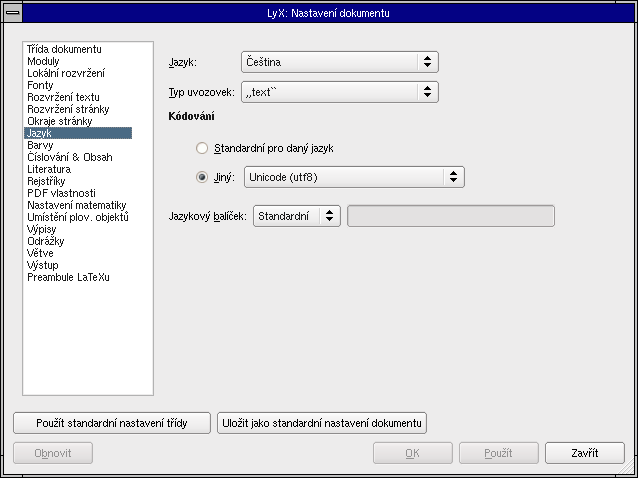Click the 'Typ uvozovek:' label
Screen dimensions: 638x478
pyautogui.click(x=201, y=93)
